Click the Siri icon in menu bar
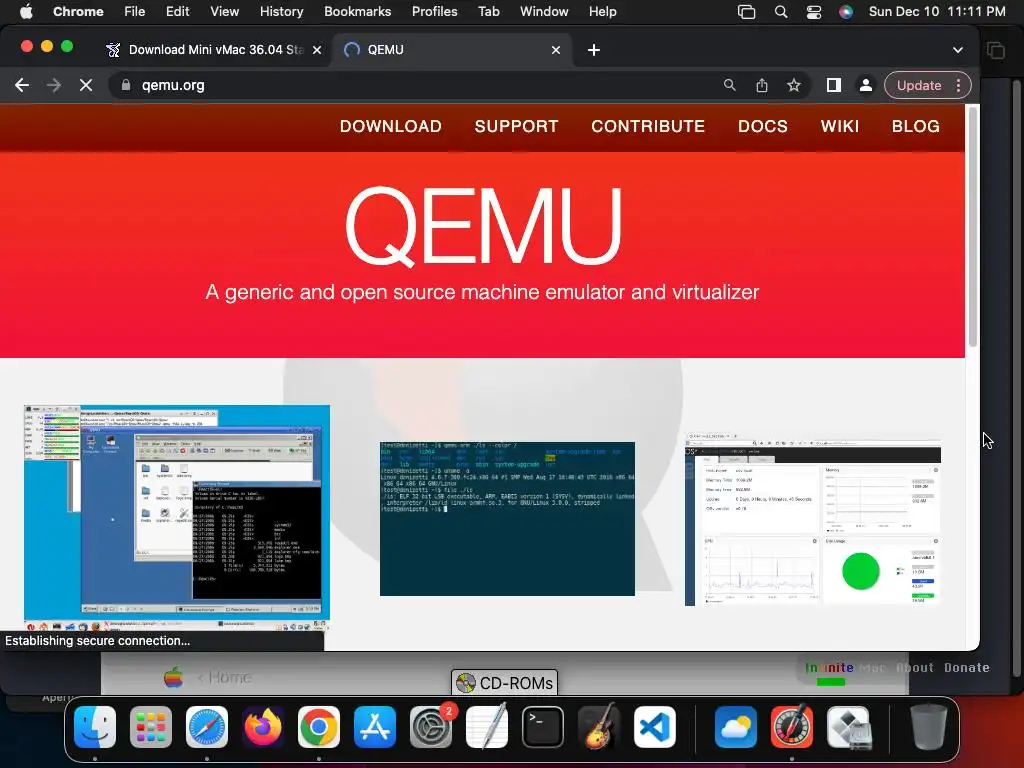This screenshot has height=768, width=1024. click(846, 12)
